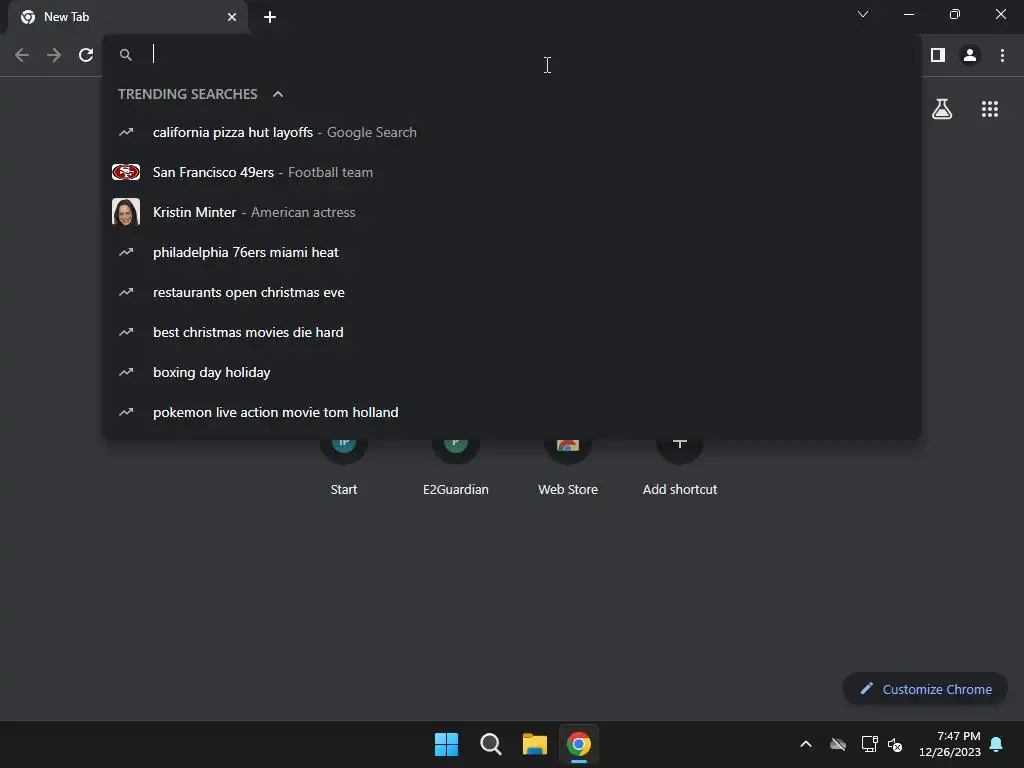Open Windows taskbar search
1024x768 pixels.
tap(490, 744)
